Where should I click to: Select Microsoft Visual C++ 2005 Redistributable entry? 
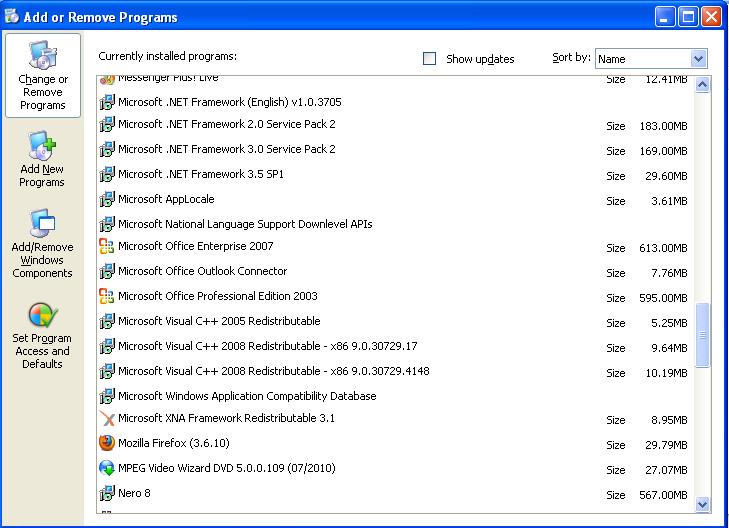(219, 321)
